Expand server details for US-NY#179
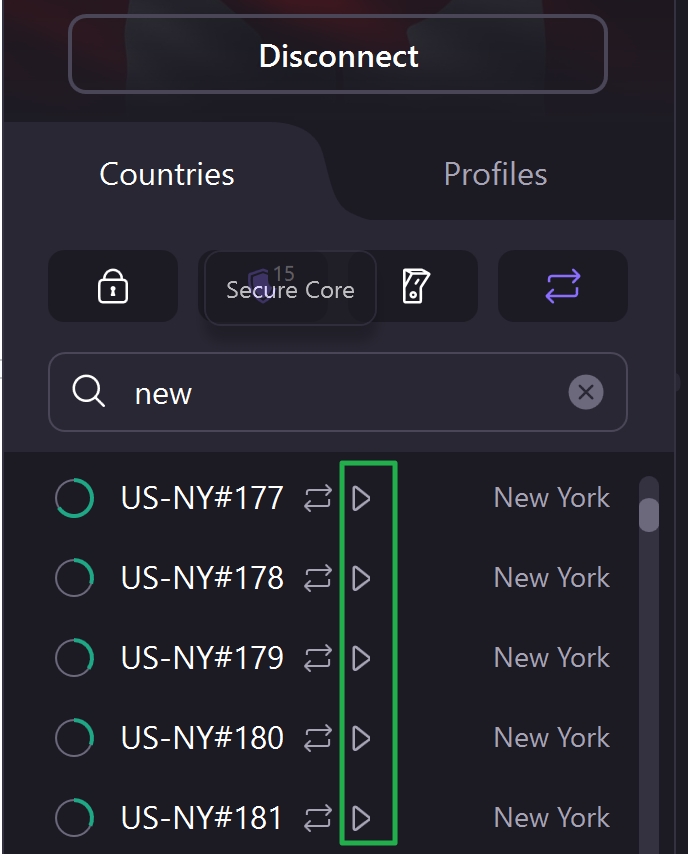Image resolution: width=688 pixels, height=854 pixels. click(x=360, y=657)
